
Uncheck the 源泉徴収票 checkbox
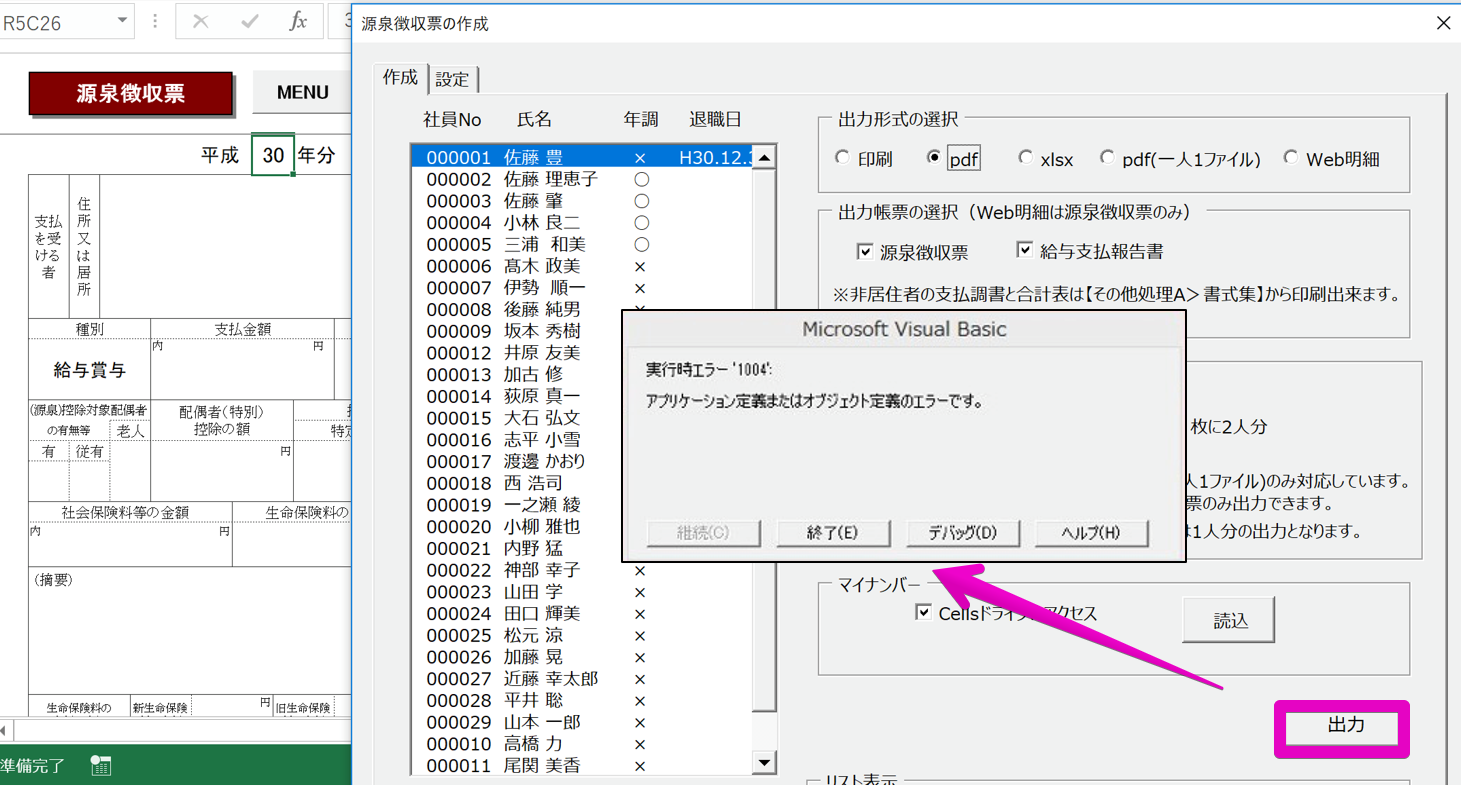click(x=865, y=252)
